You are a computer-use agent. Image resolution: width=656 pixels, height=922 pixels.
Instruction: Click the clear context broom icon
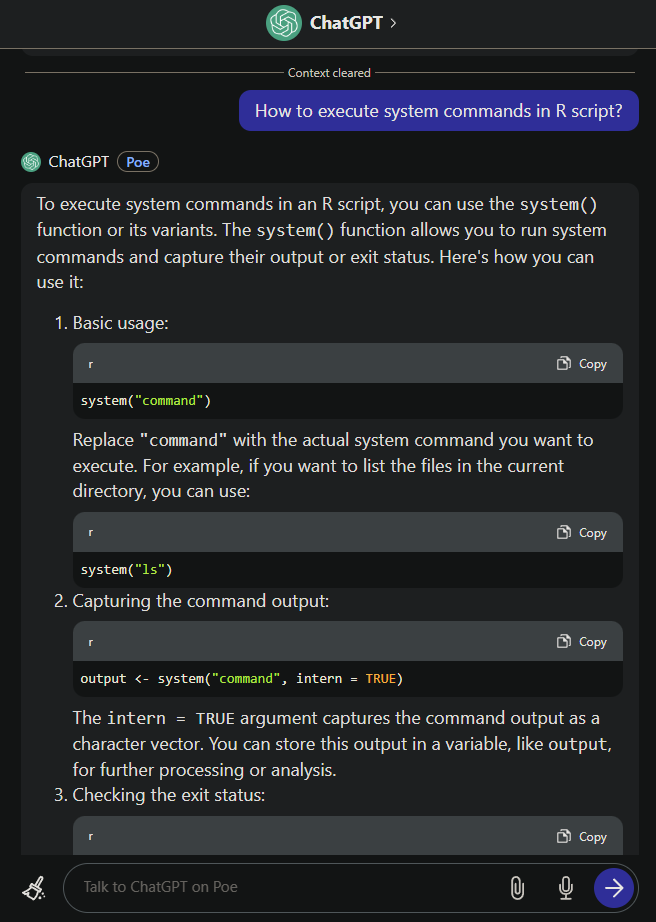pyautogui.click(x=34, y=888)
